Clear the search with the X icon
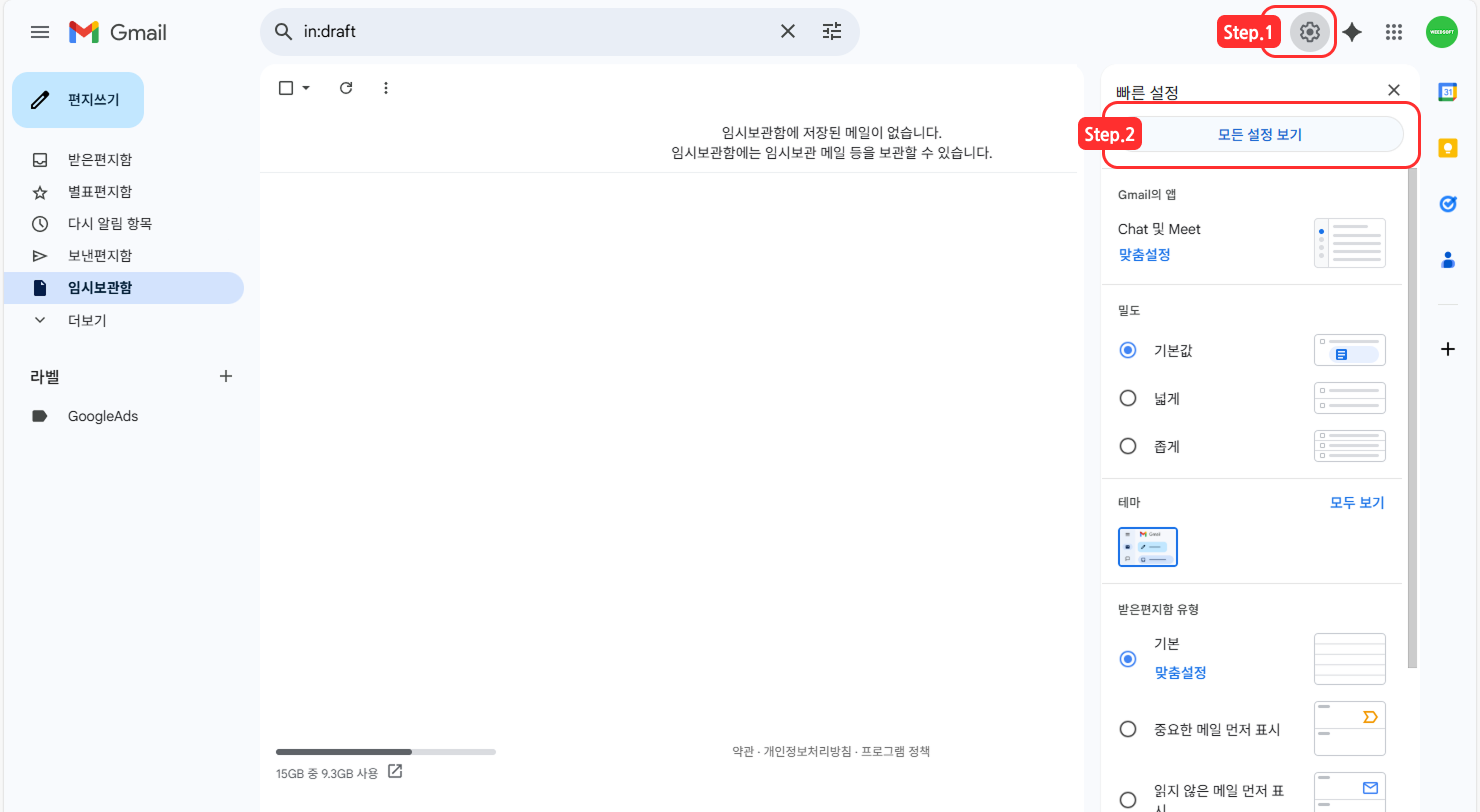The height and width of the screenshot is (812, 1480). click(788, 31)
